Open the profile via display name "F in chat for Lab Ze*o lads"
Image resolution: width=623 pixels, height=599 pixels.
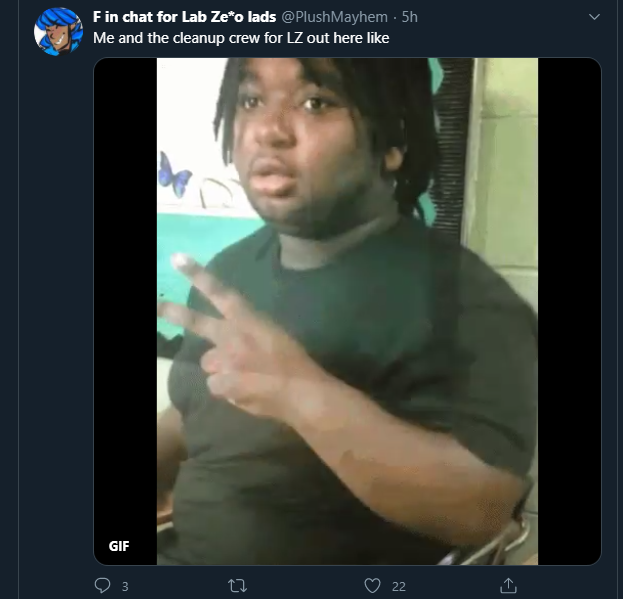click(x=184, y=17)
